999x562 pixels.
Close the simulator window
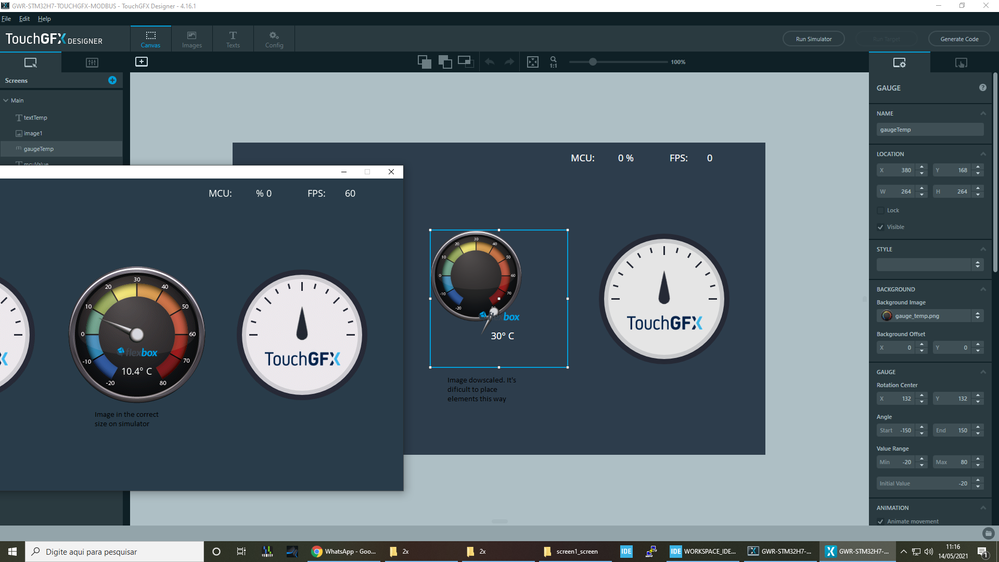[391, 172]
